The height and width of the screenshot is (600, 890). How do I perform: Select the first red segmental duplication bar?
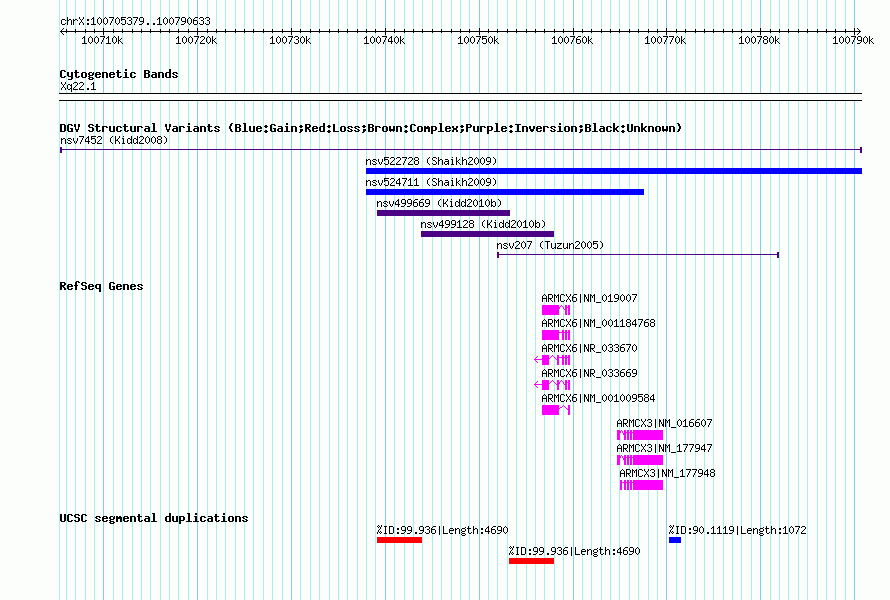point(399,540)
